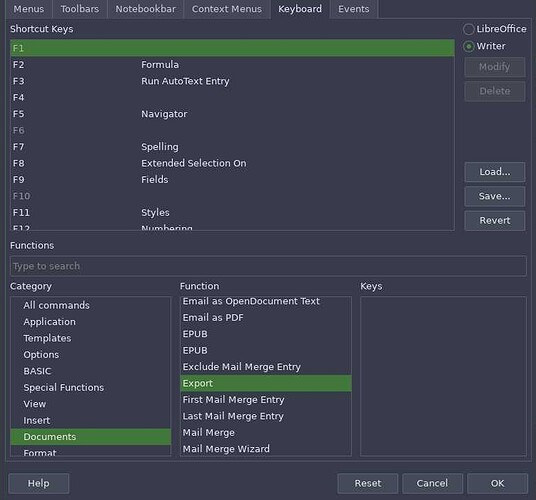Screen dimensions: 536x500
Task: Focus the Type to search field
Action: click(x=268, y=266)
